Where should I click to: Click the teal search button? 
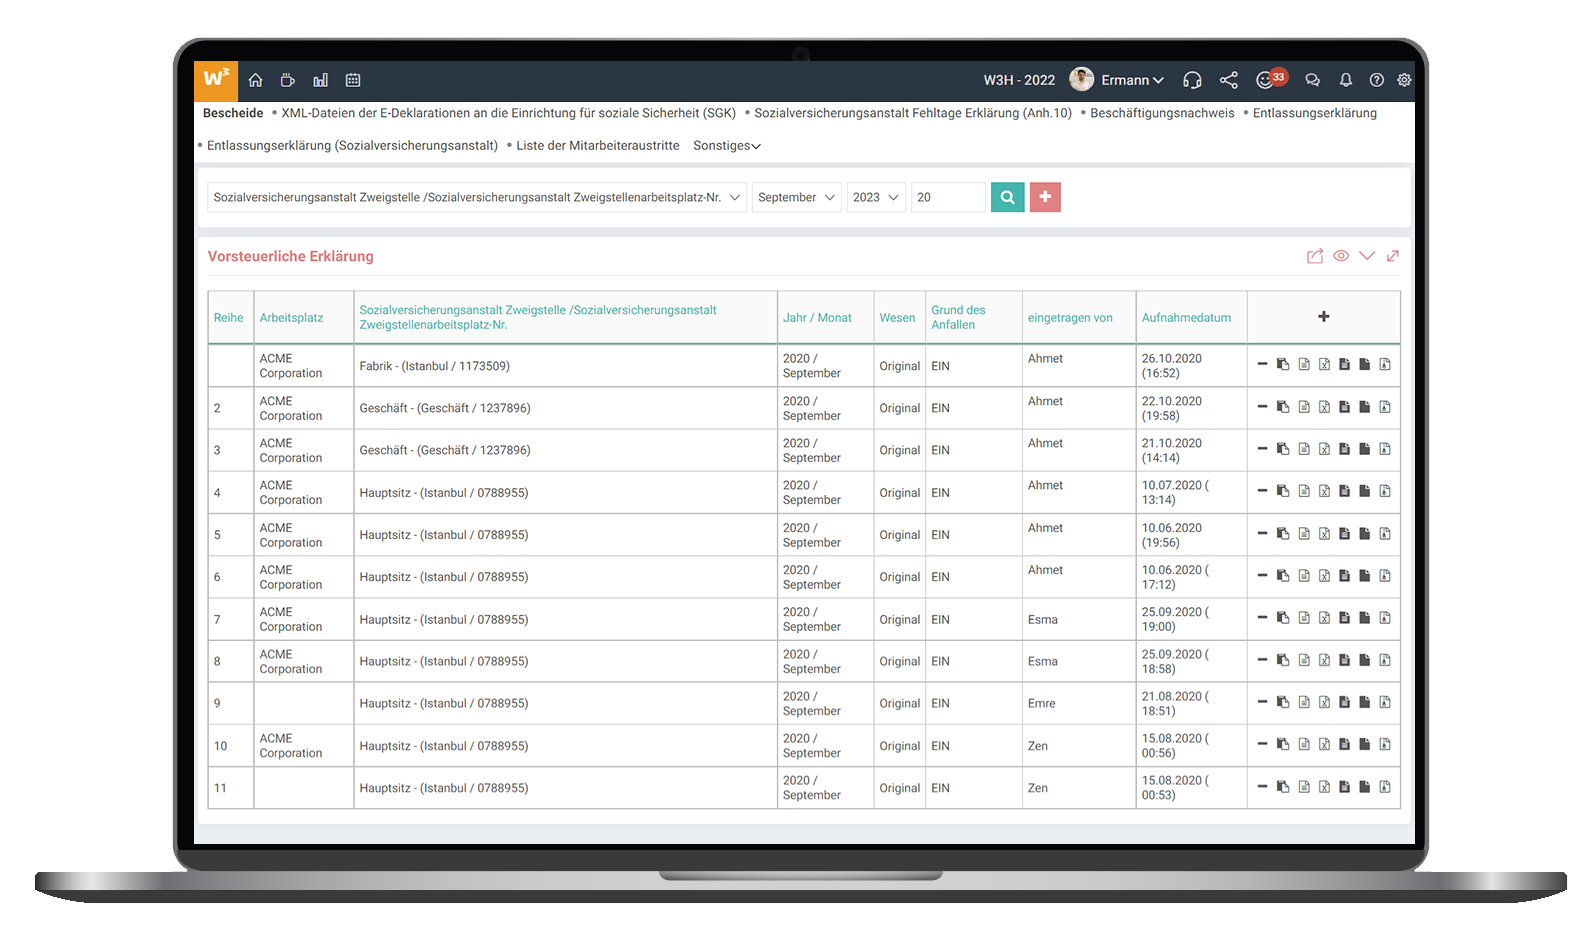click(x=1008, y=197)
